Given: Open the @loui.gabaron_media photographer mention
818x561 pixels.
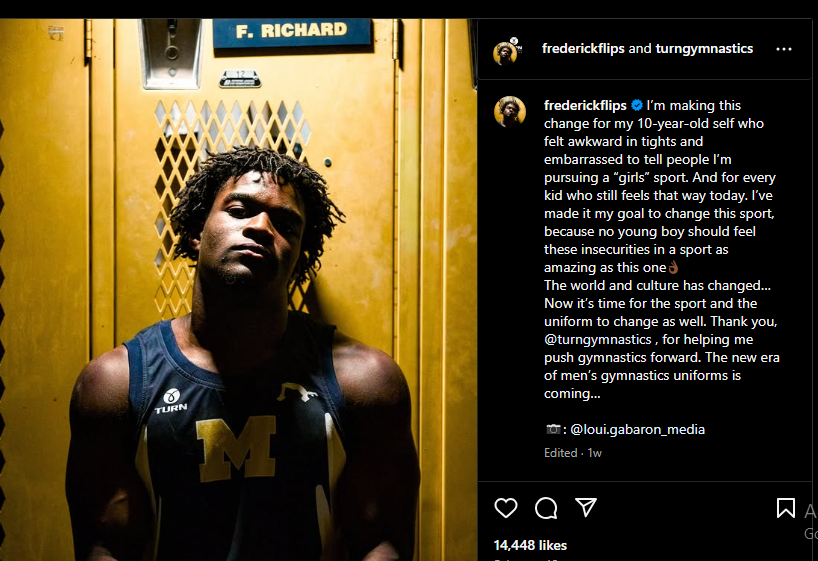Looking at the screenshot, I should pos(637,429).
